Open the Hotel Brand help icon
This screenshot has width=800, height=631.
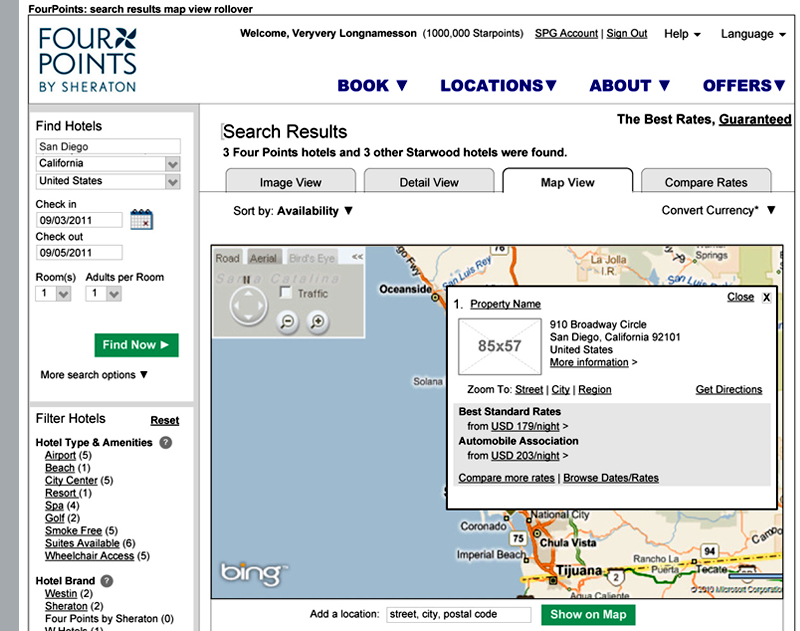(107, 580)
